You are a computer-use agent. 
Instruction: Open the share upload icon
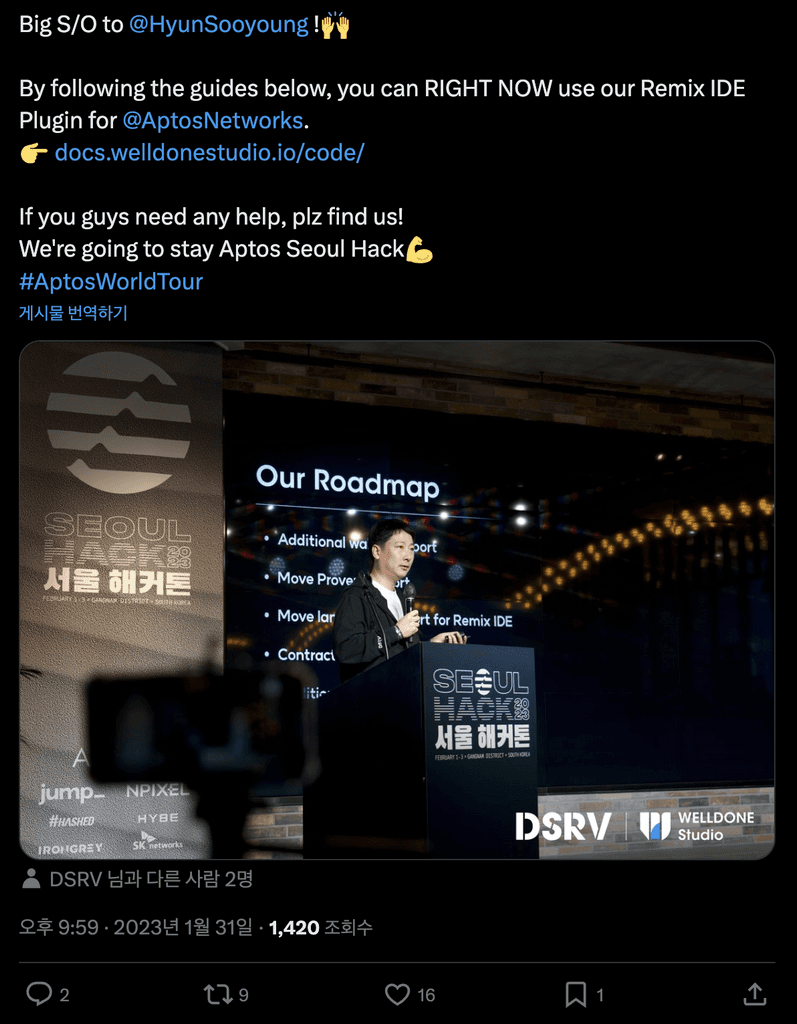pos(755,994)
